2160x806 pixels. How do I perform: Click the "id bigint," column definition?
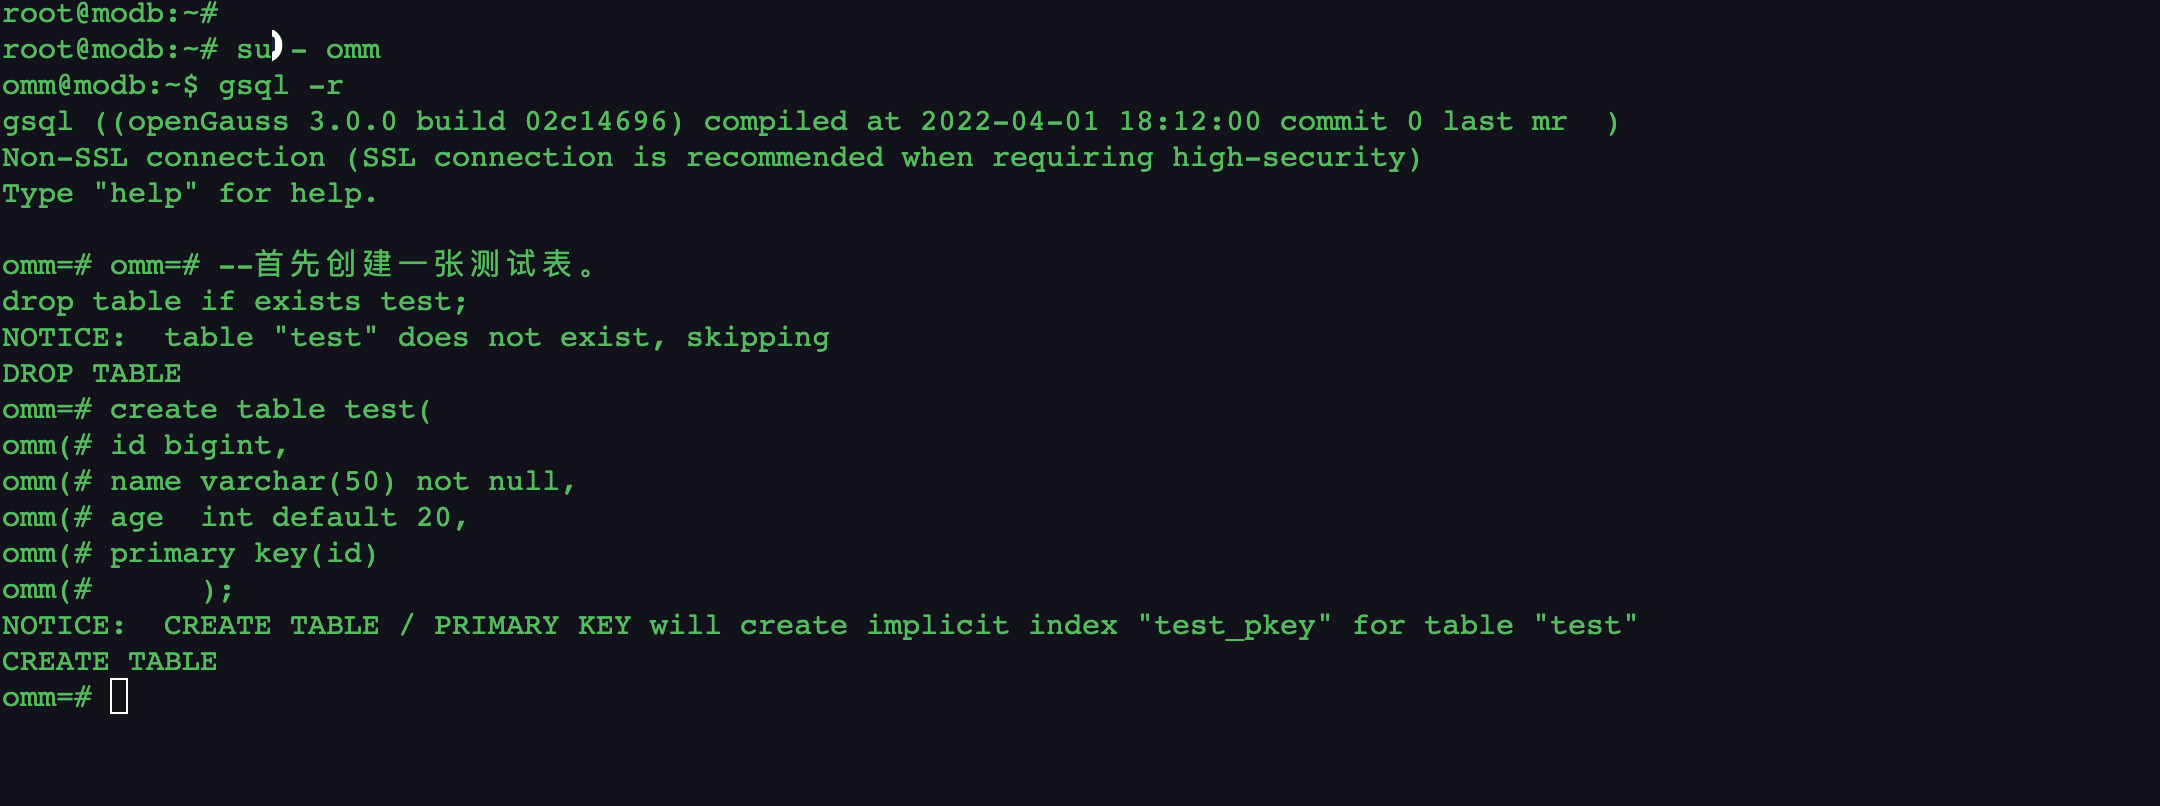coord(198,445)
